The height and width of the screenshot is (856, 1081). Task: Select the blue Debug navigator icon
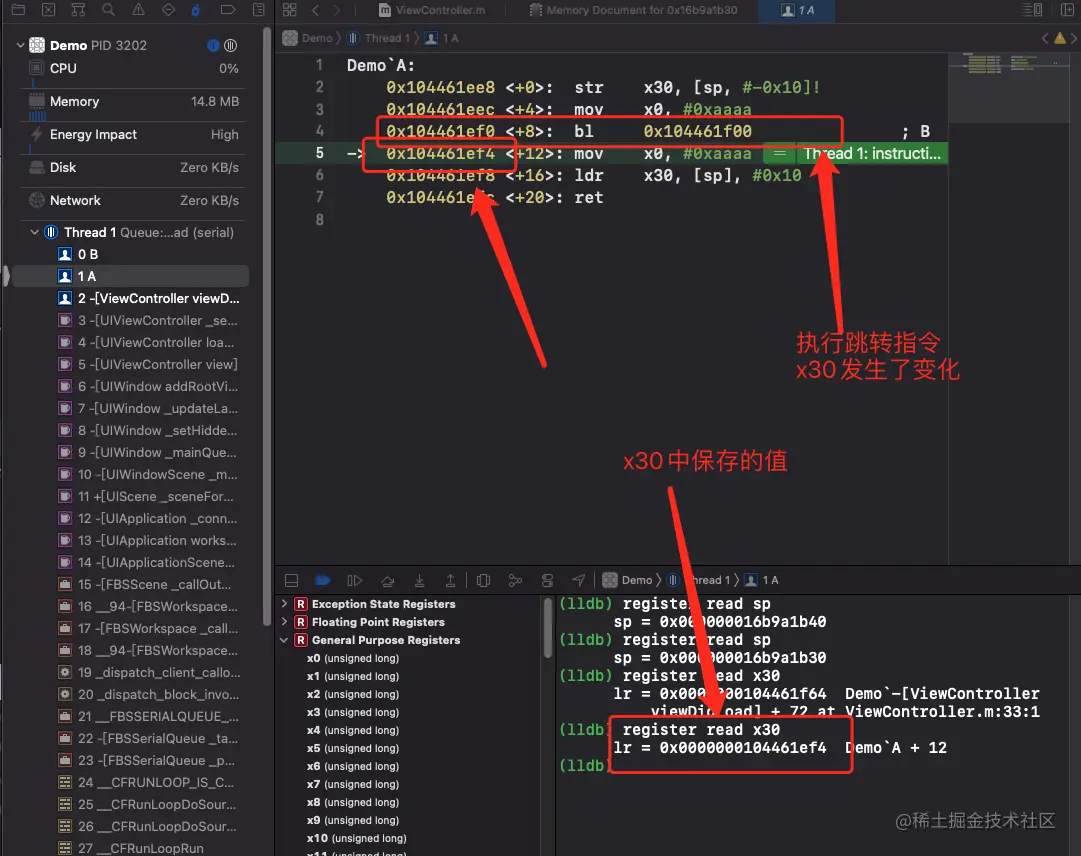(196, 10)
